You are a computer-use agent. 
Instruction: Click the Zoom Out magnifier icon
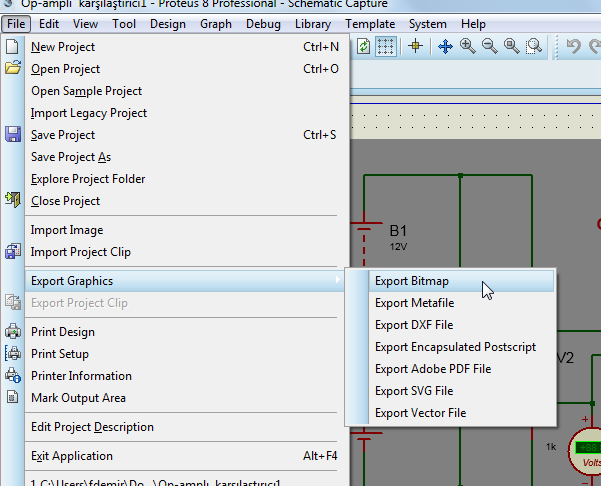pos(489,46)
